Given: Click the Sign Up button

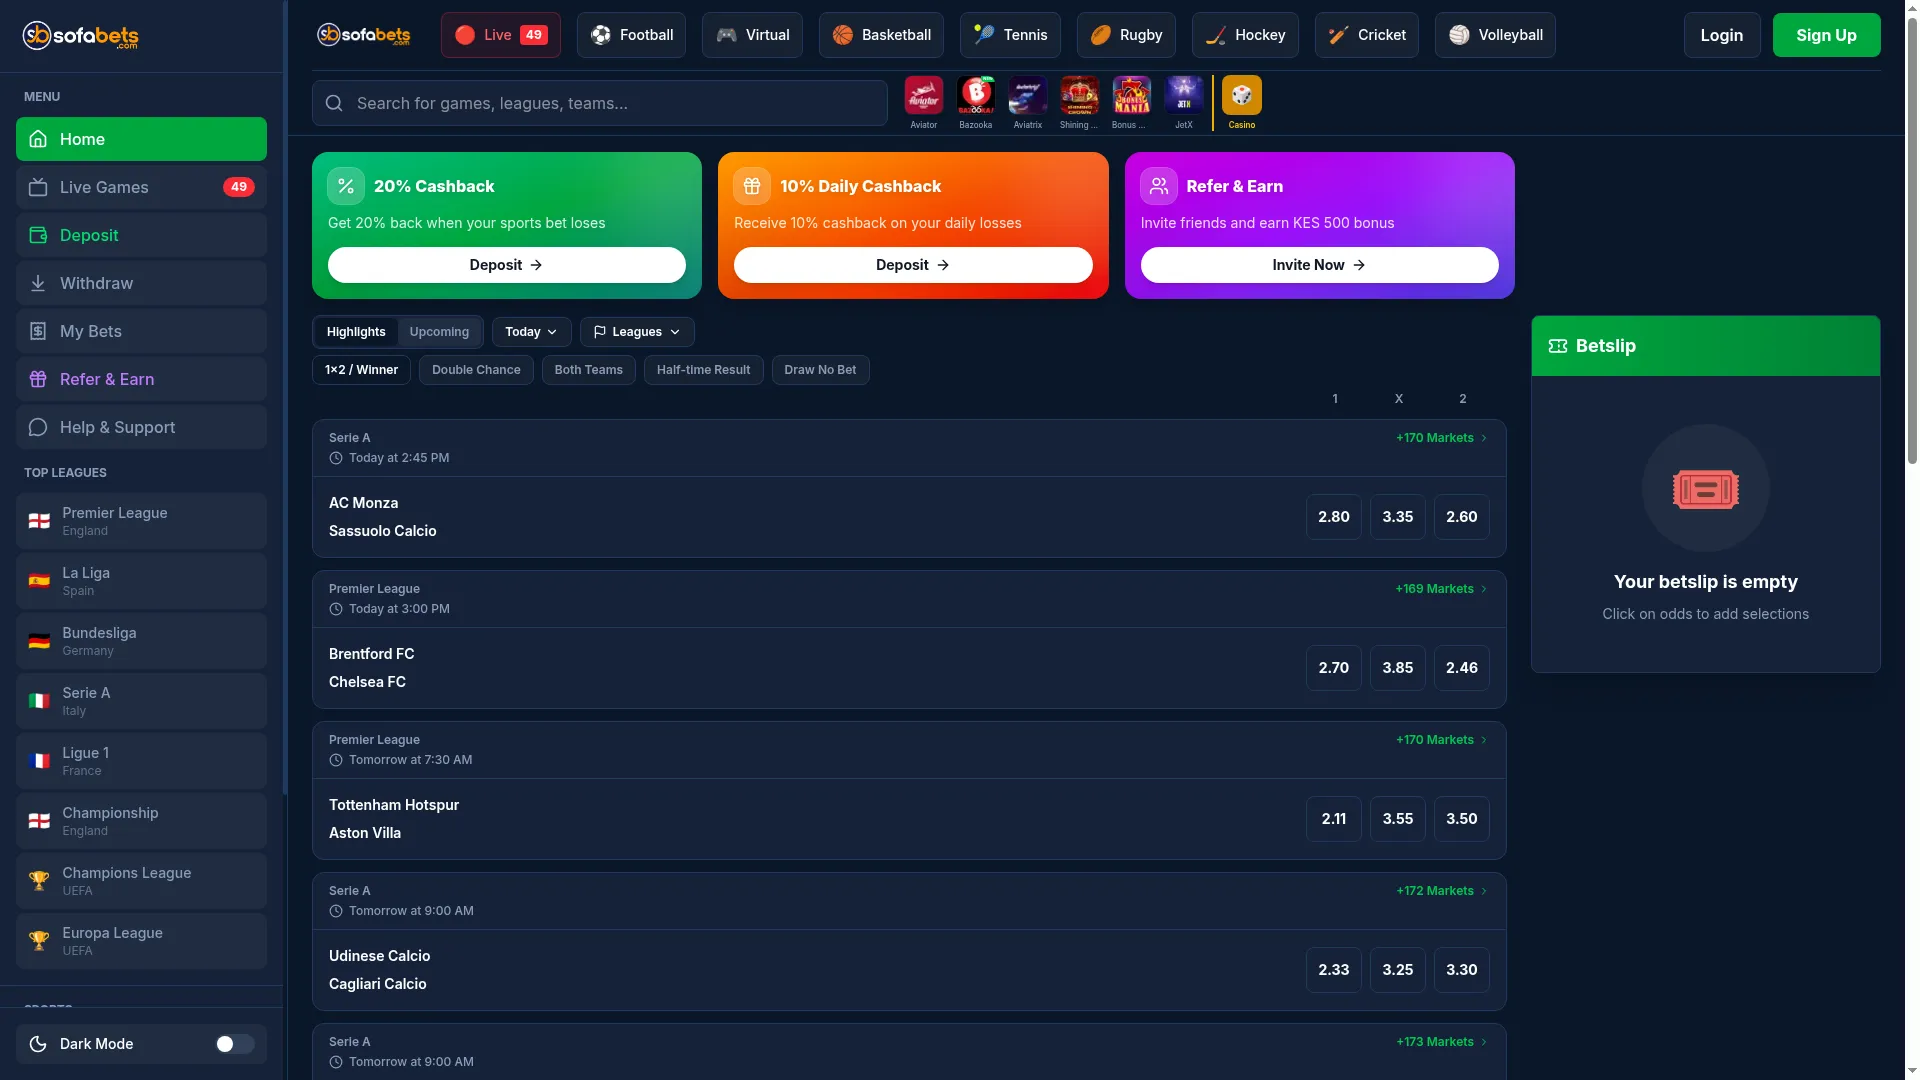Looking at the screenshot, I should (x=1826, y=35).
